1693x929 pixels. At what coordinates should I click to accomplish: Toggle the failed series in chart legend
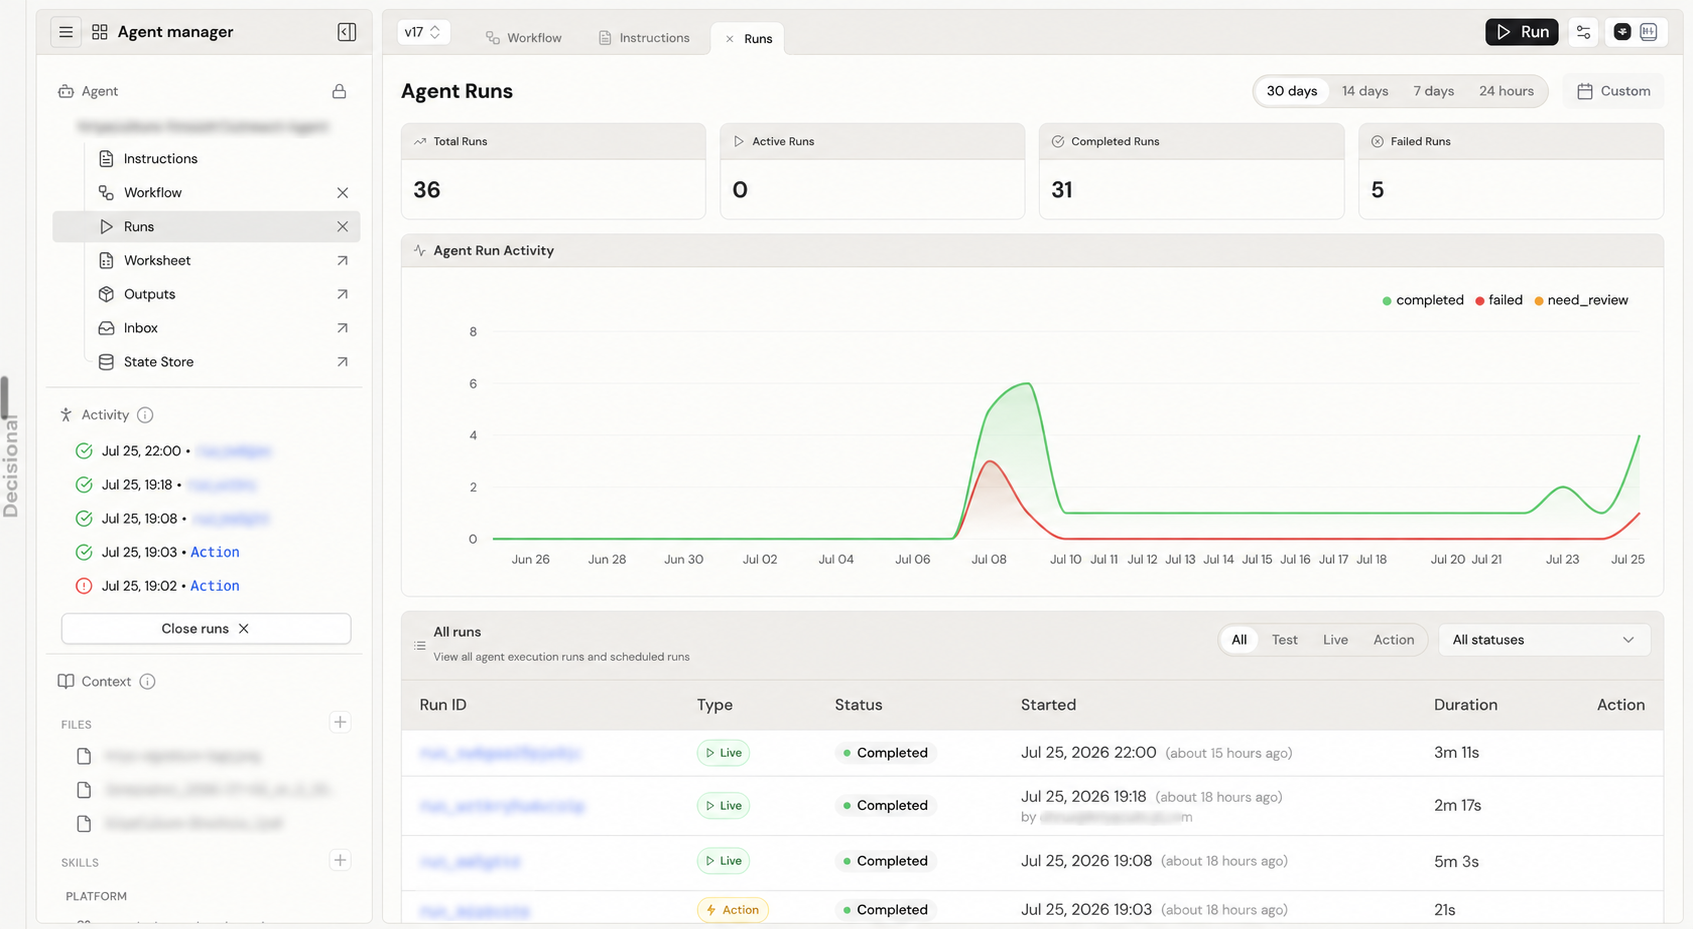1499,300
